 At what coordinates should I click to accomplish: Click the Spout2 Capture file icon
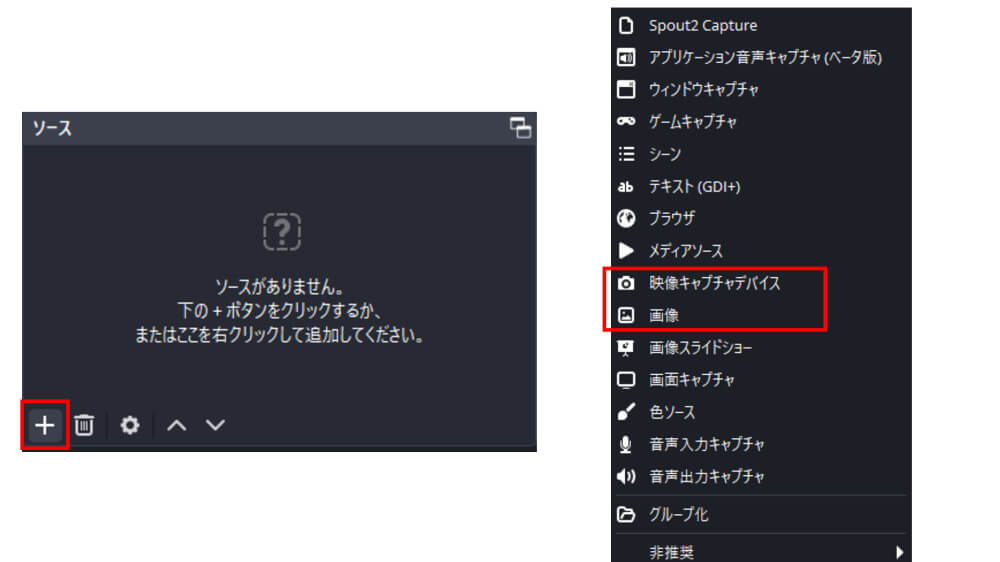click(626, 26)
